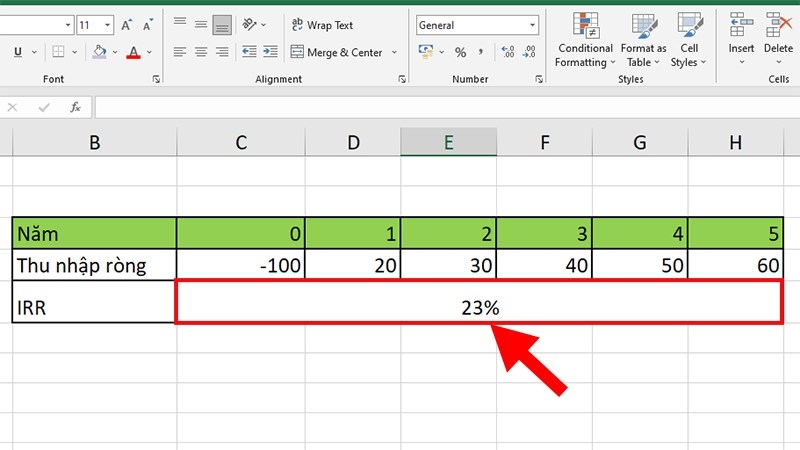Select column H header
Viewport: 800px width, 450px height.
coord(735,142)
